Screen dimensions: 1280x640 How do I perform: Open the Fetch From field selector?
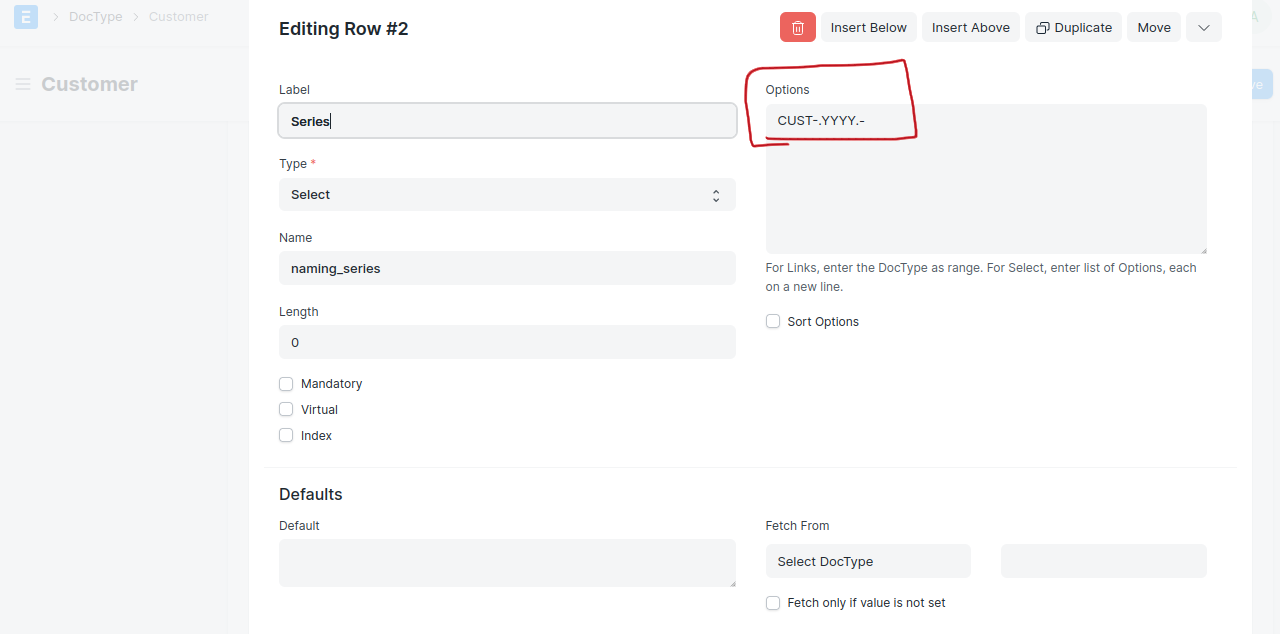point(1103,562)
